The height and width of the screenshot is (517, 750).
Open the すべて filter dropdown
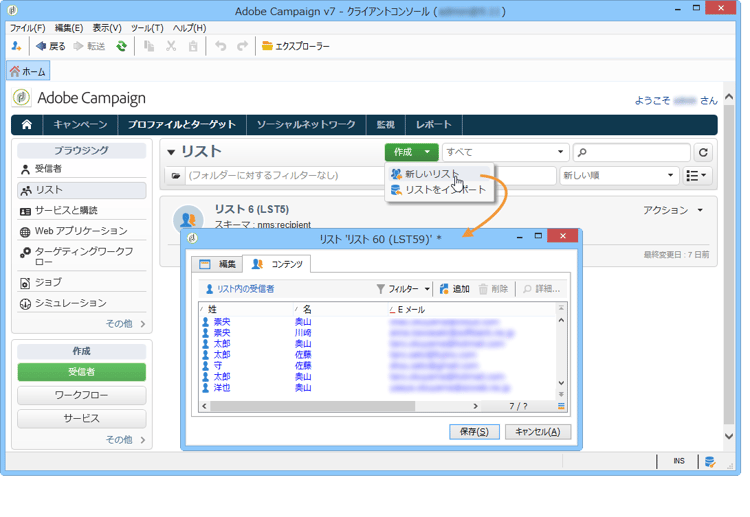[x=506, y=152]
